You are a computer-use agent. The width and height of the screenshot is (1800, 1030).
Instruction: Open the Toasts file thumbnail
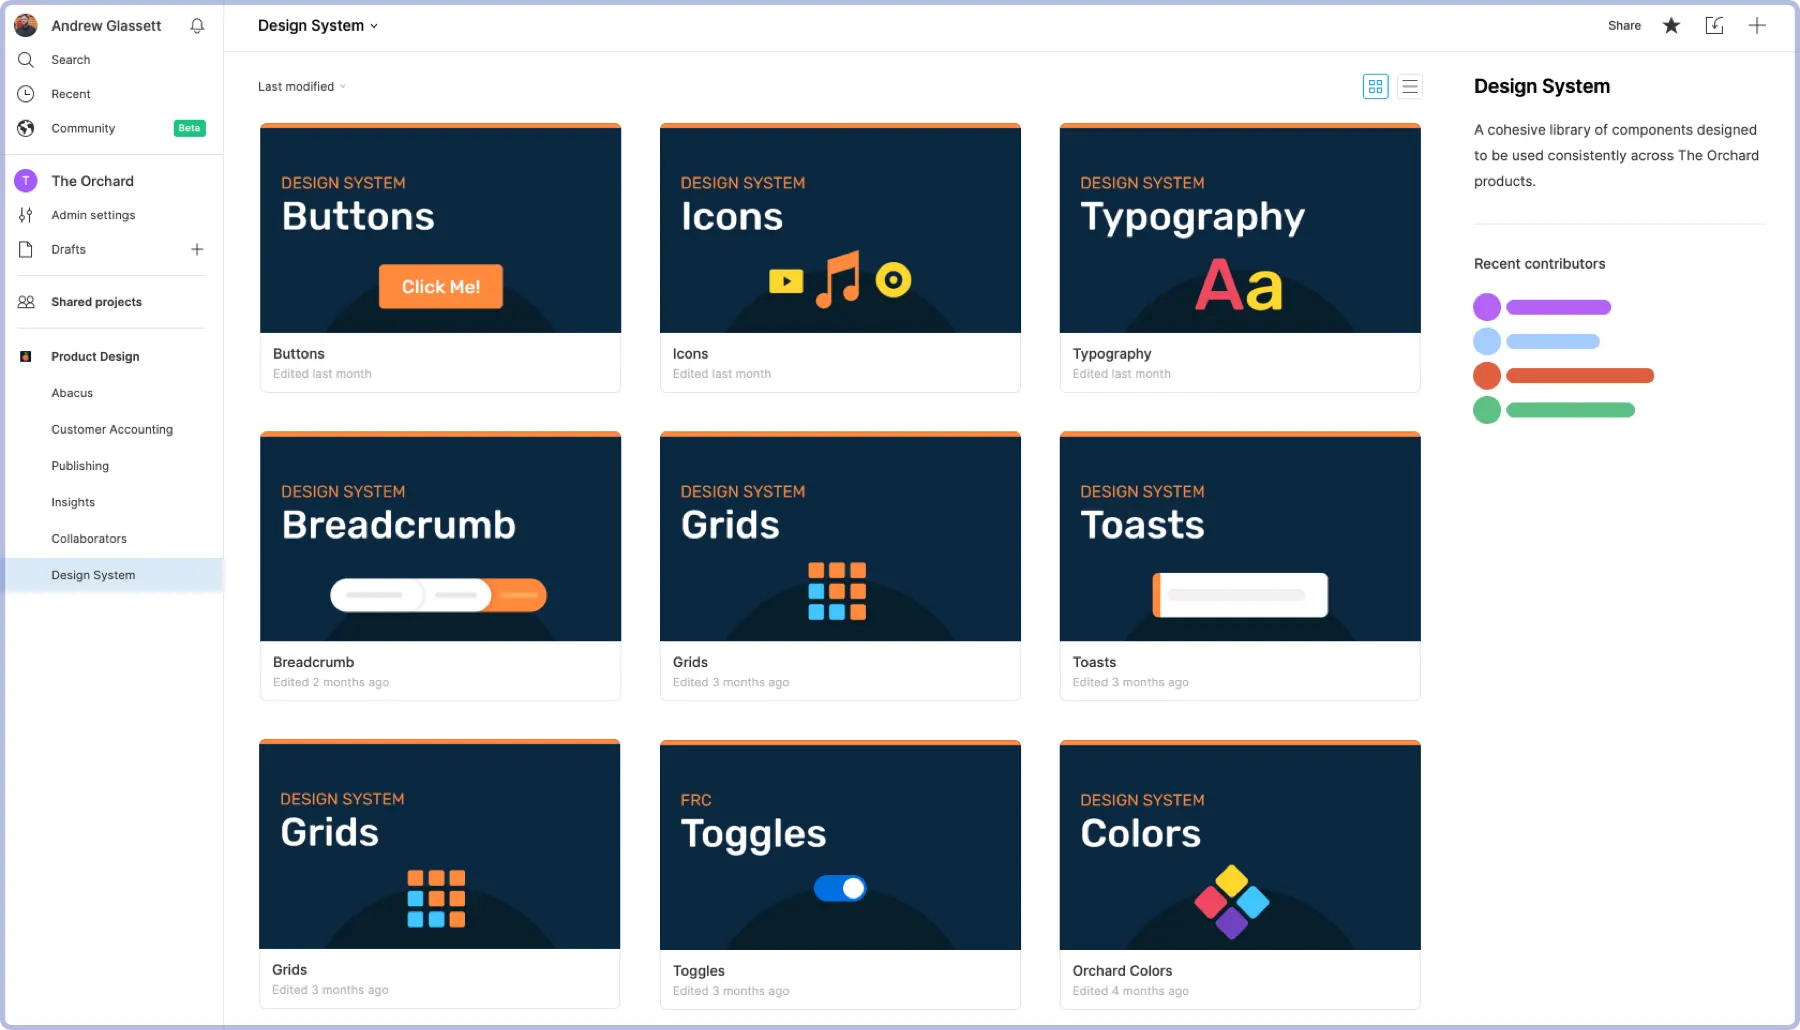pyautogui.click(x=1240, y=536)
